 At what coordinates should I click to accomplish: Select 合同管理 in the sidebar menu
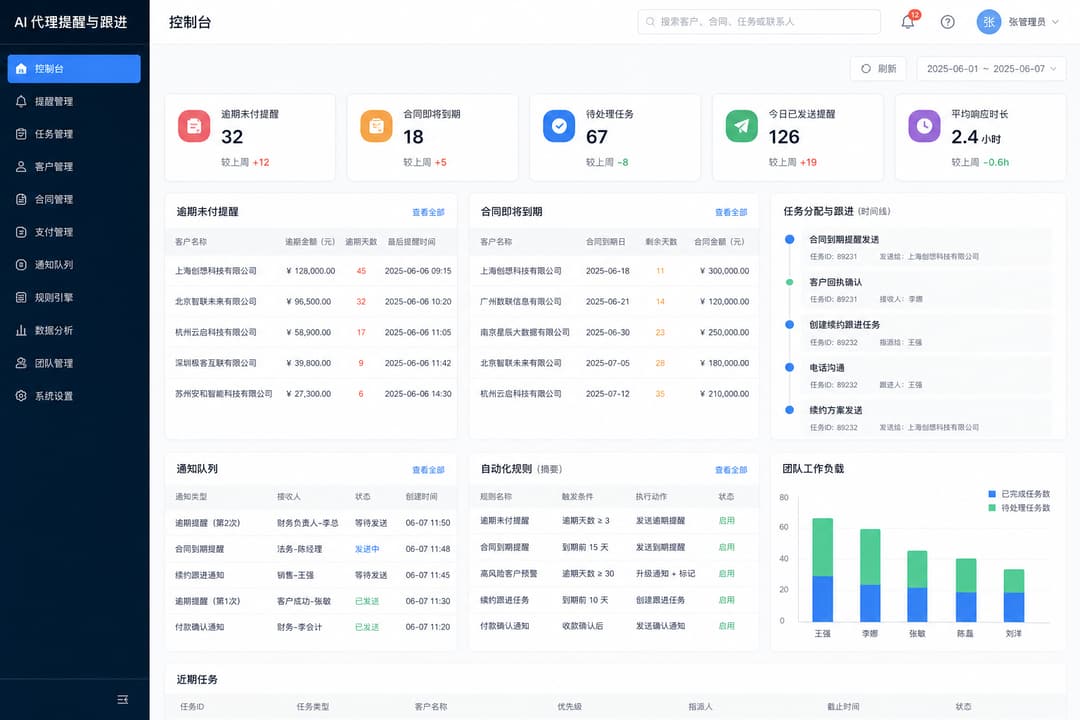pyautogui.click(x=74, y=199)
